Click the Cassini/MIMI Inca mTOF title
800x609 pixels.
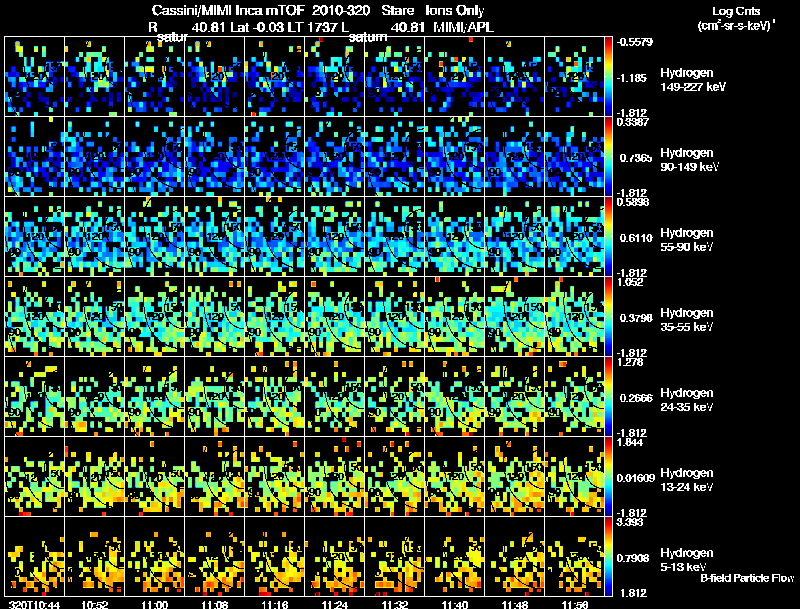(x=228, y=10)
